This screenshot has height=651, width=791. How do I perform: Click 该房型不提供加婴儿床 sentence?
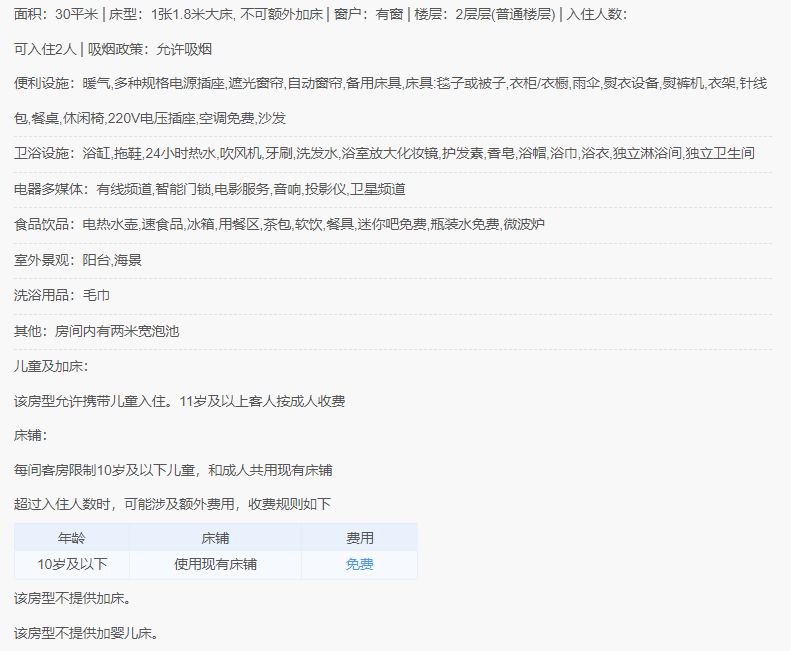pyautogui.click(x=86, y=633)
